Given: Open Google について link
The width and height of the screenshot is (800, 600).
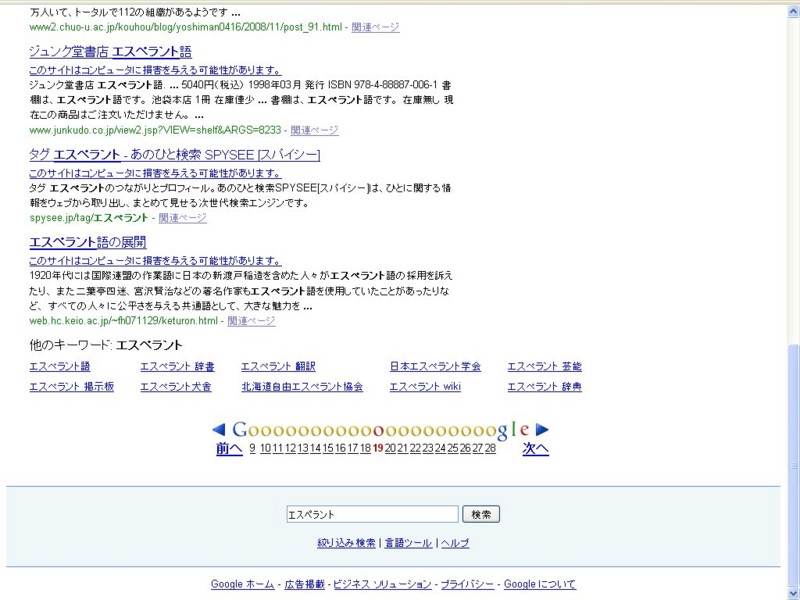Looking at the screenshot, I should (x=540, y=584).
